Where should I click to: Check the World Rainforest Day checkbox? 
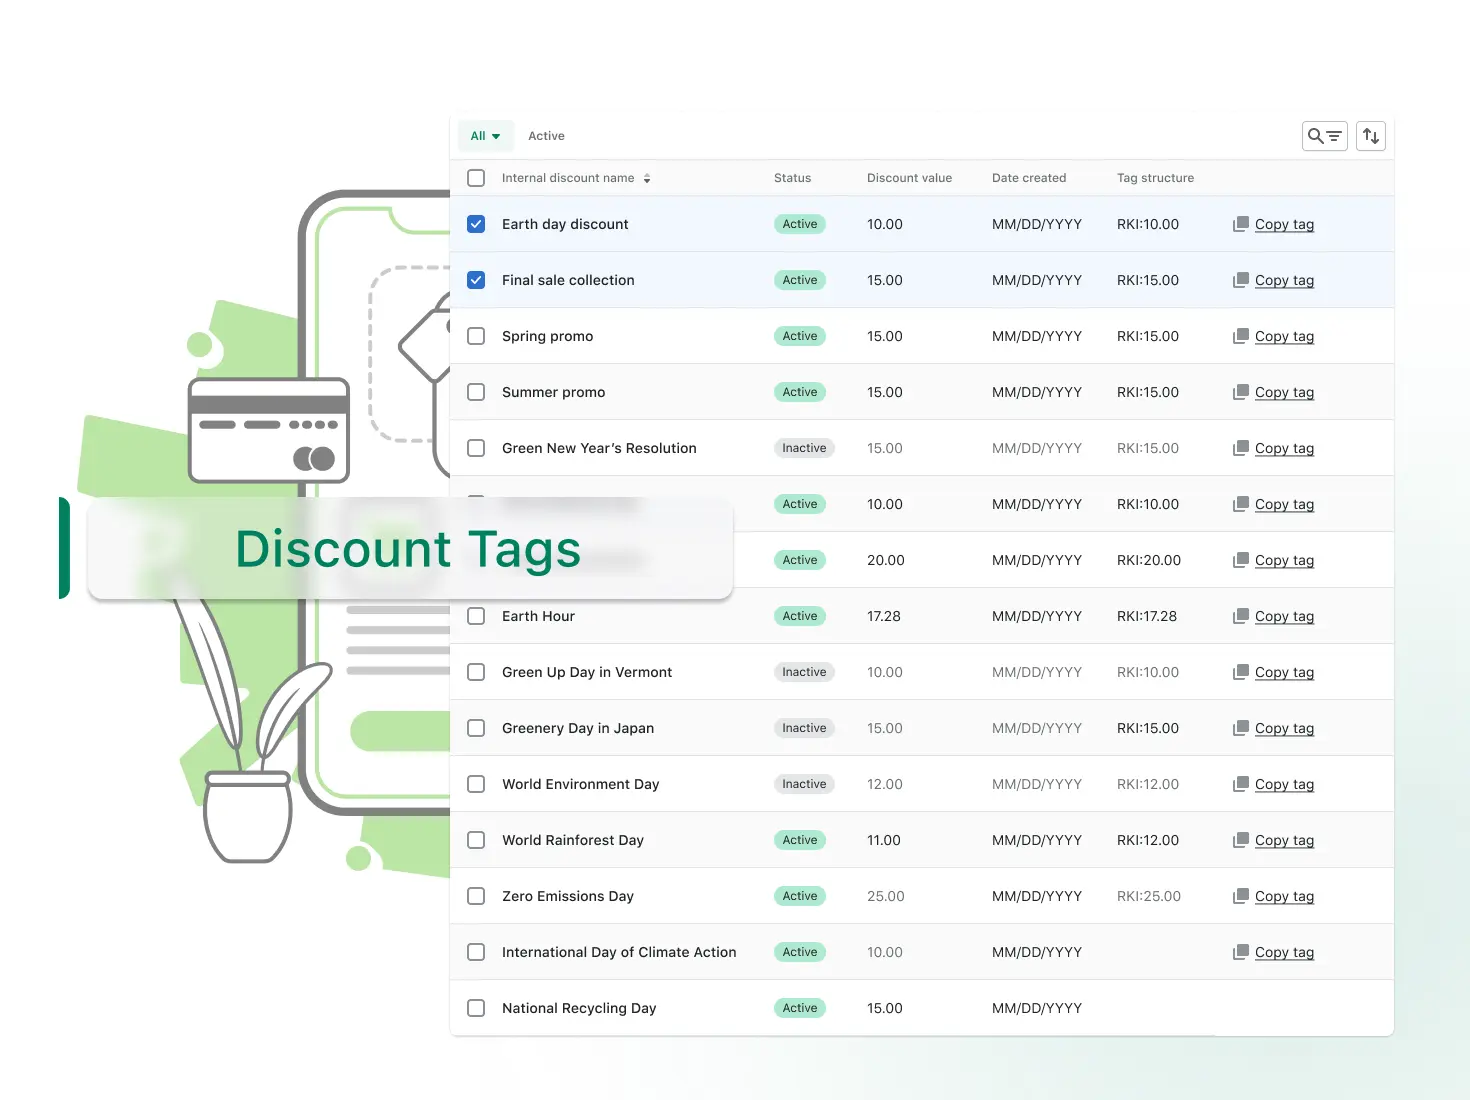[x=476, y=840]
